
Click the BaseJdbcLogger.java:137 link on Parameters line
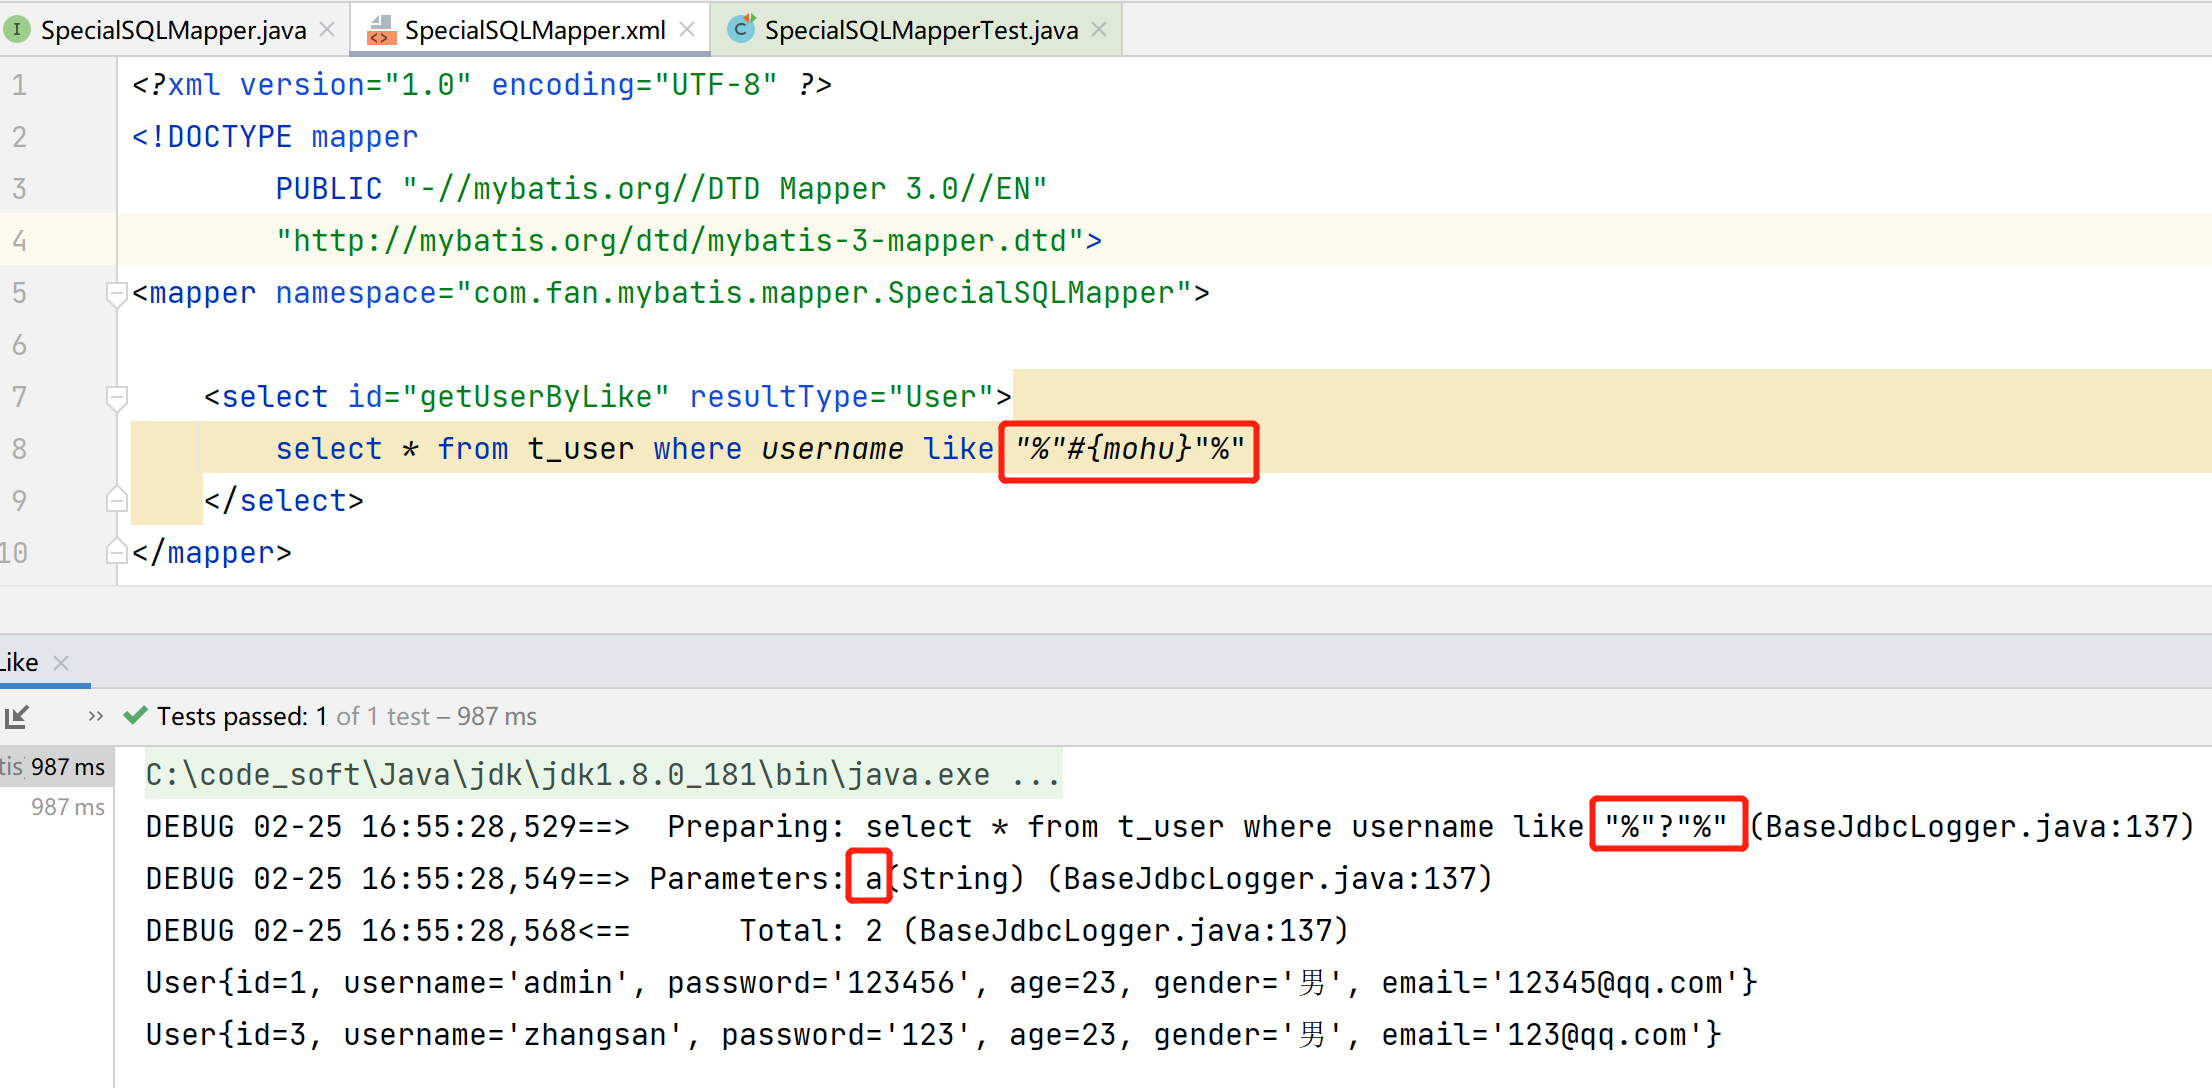pos(1268,879)
